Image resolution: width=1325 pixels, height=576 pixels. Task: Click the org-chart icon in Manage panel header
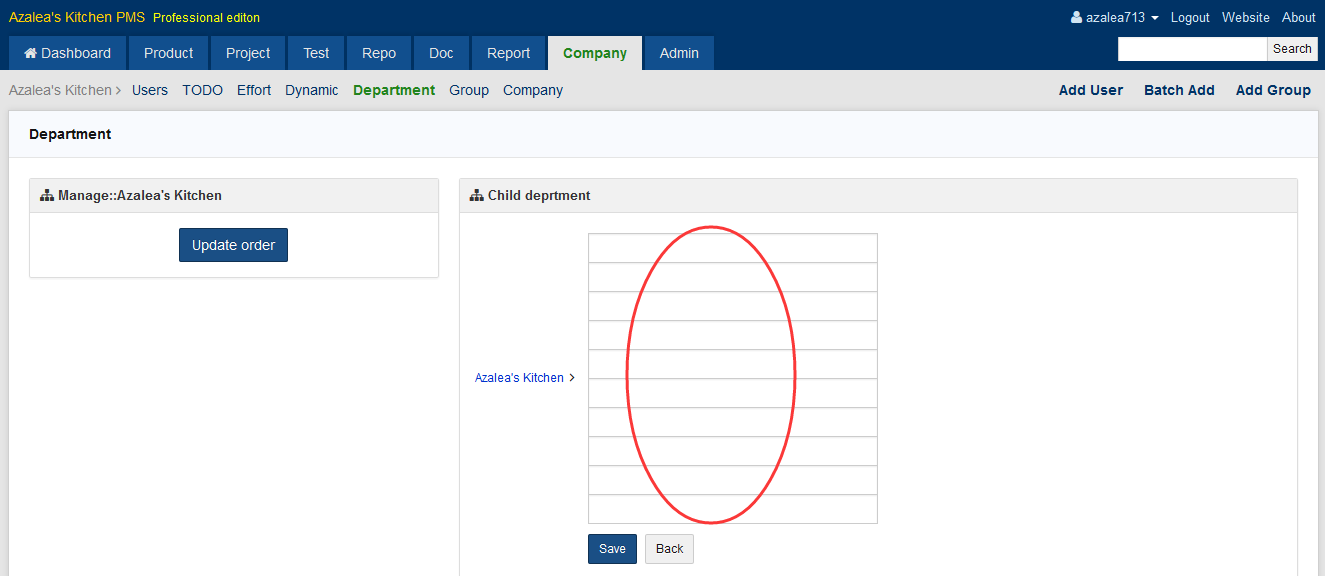47,195
